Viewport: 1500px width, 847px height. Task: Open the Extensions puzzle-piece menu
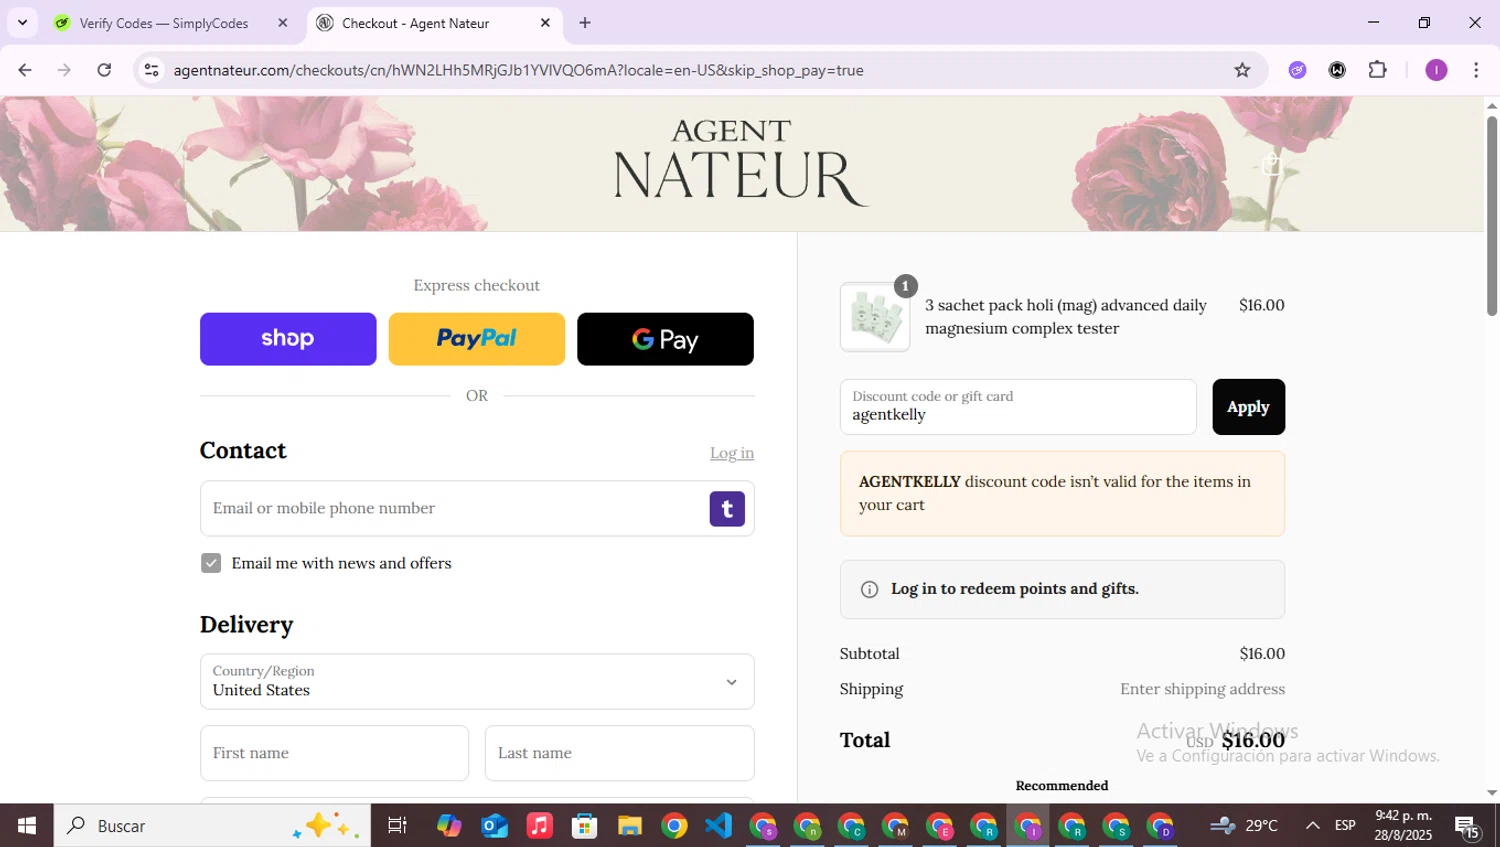coord(1378,70)
